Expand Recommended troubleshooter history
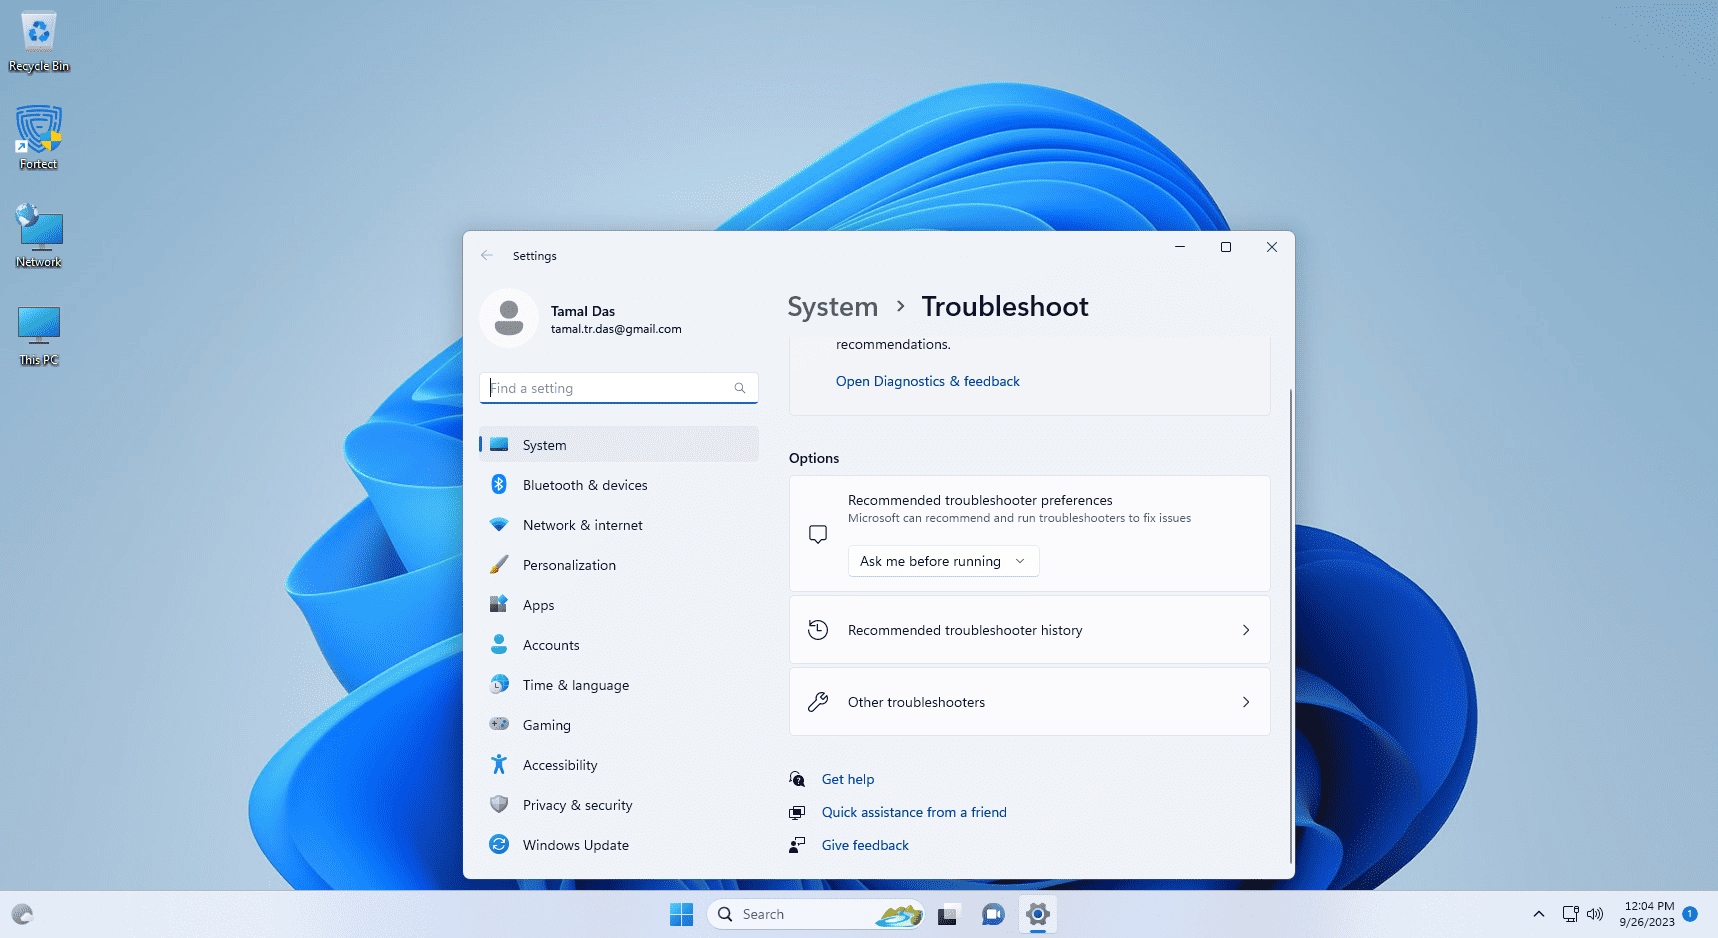Screen dimensions: 1718x938 [1029, 630]
